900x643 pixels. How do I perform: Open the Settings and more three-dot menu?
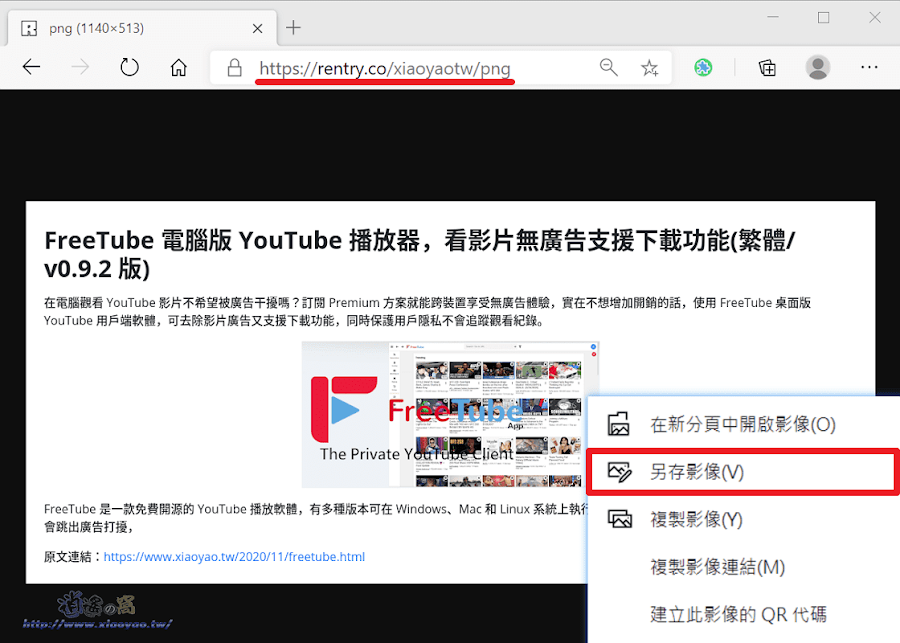pos(869,67)
